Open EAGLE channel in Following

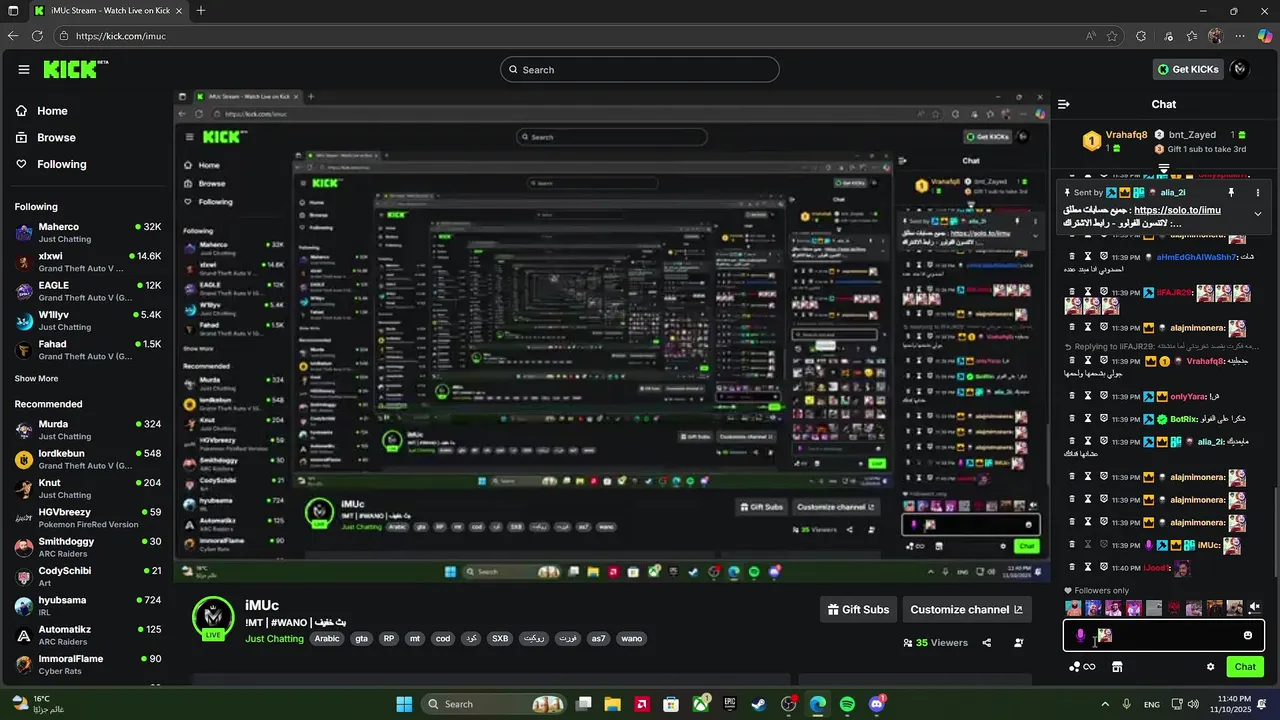(87, 291)
